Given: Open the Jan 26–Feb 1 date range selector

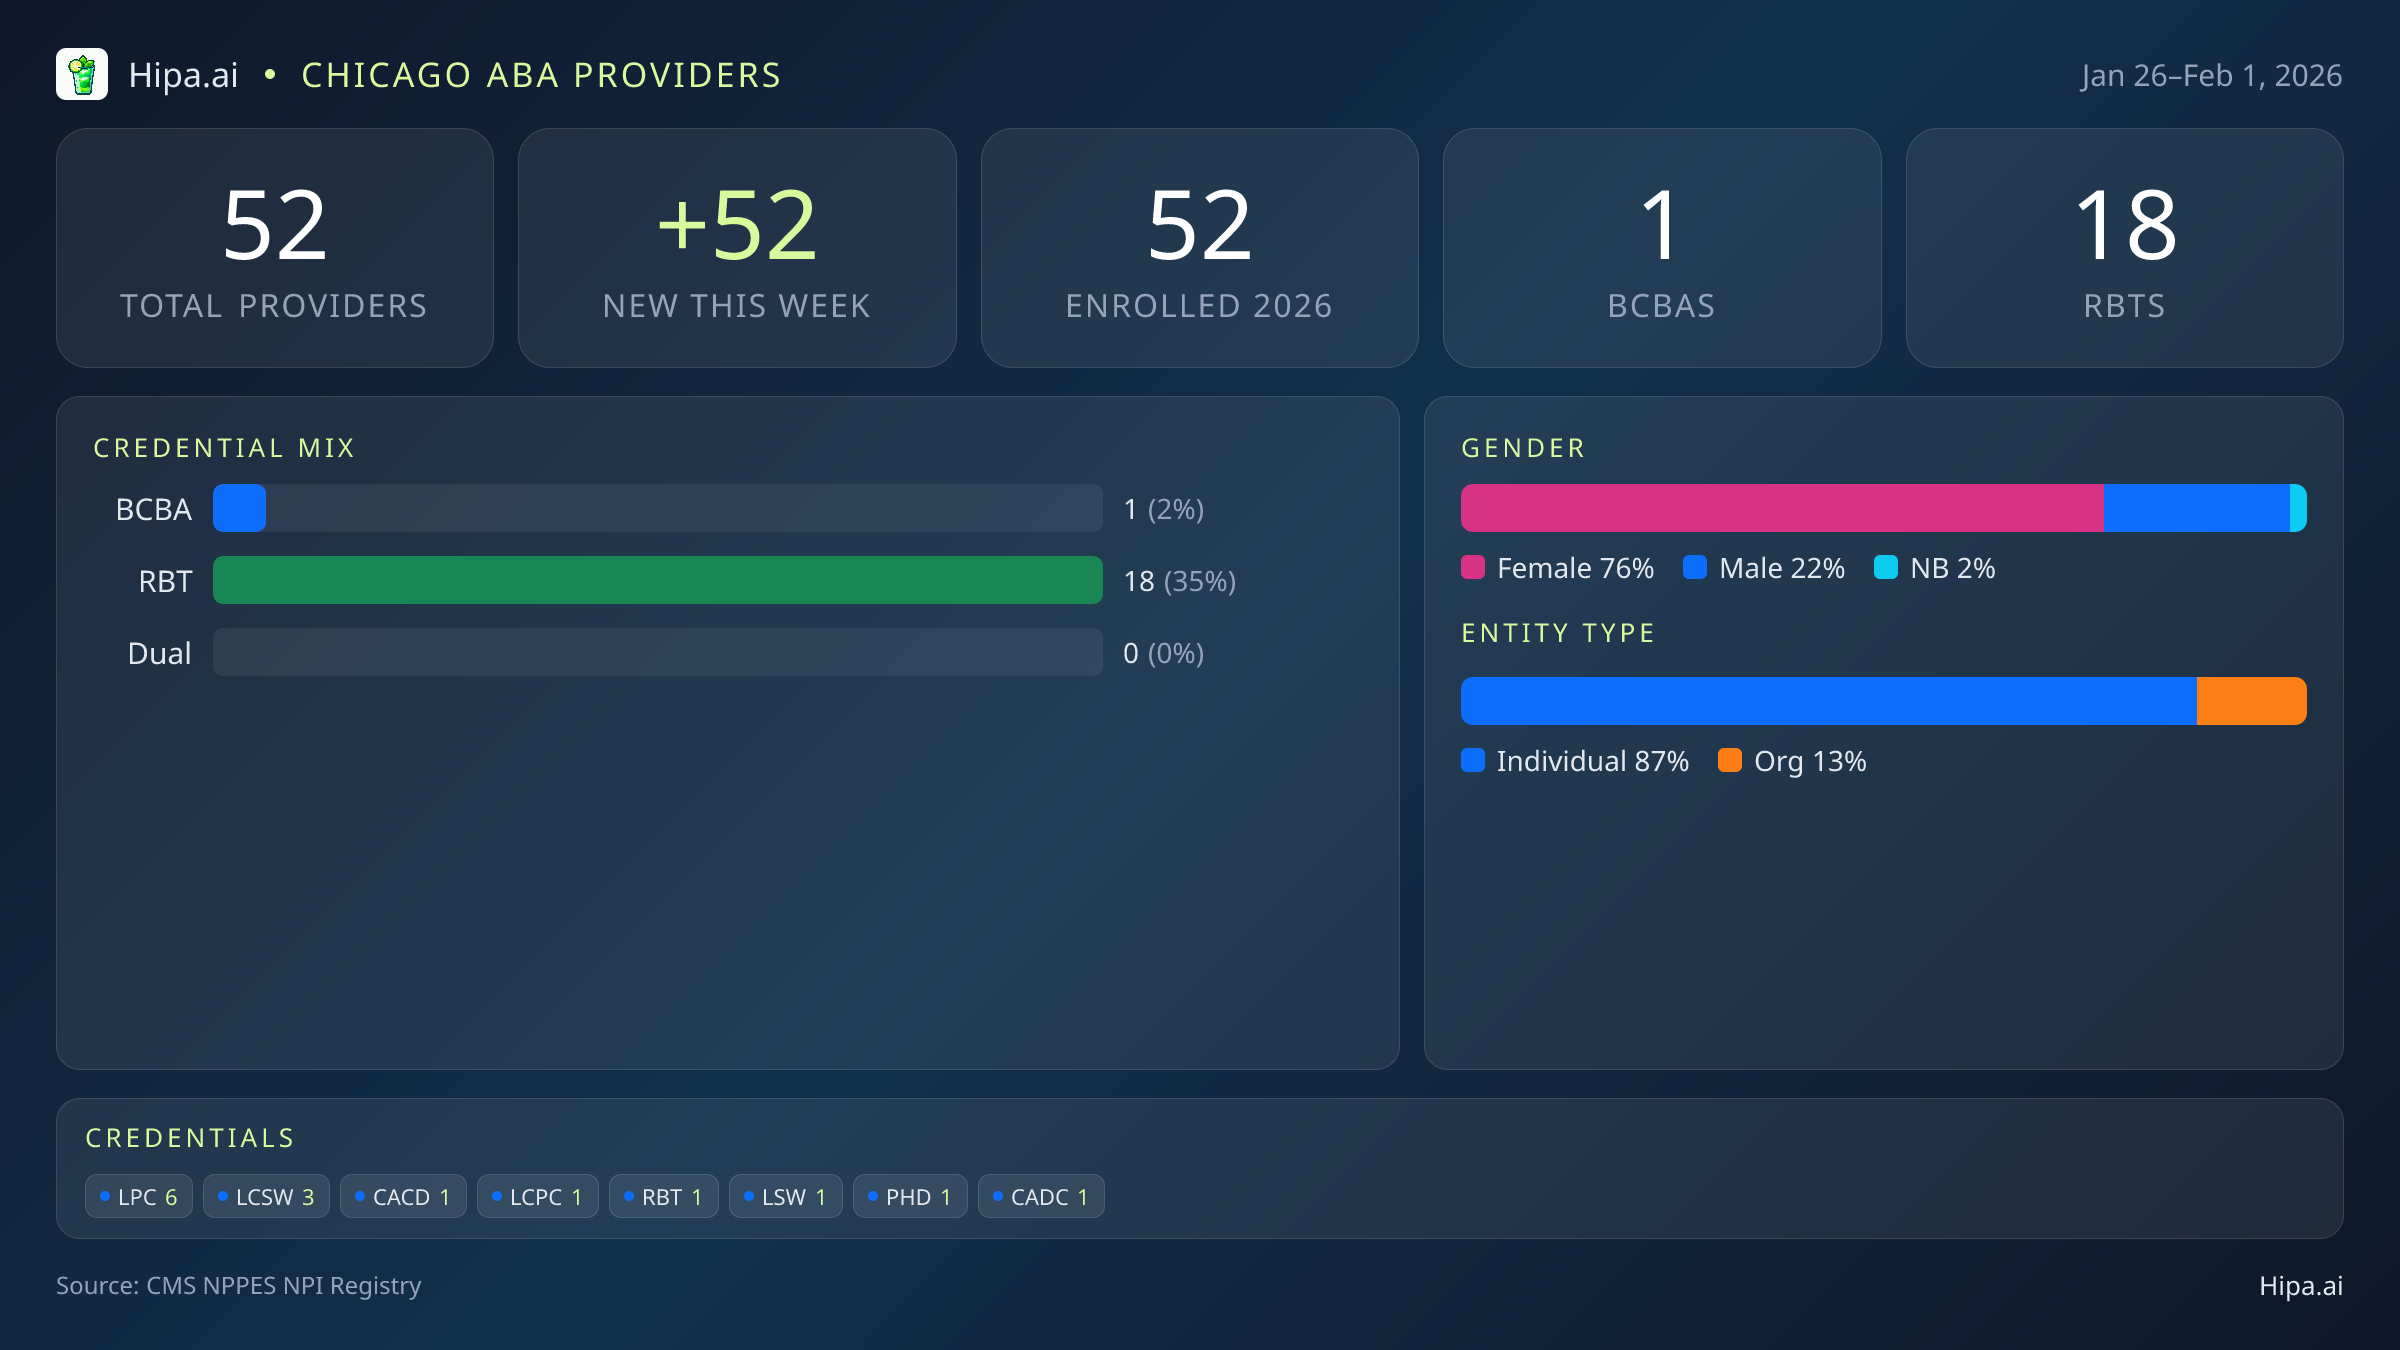Looking at the screenshot, I should tap(2210, 75).
